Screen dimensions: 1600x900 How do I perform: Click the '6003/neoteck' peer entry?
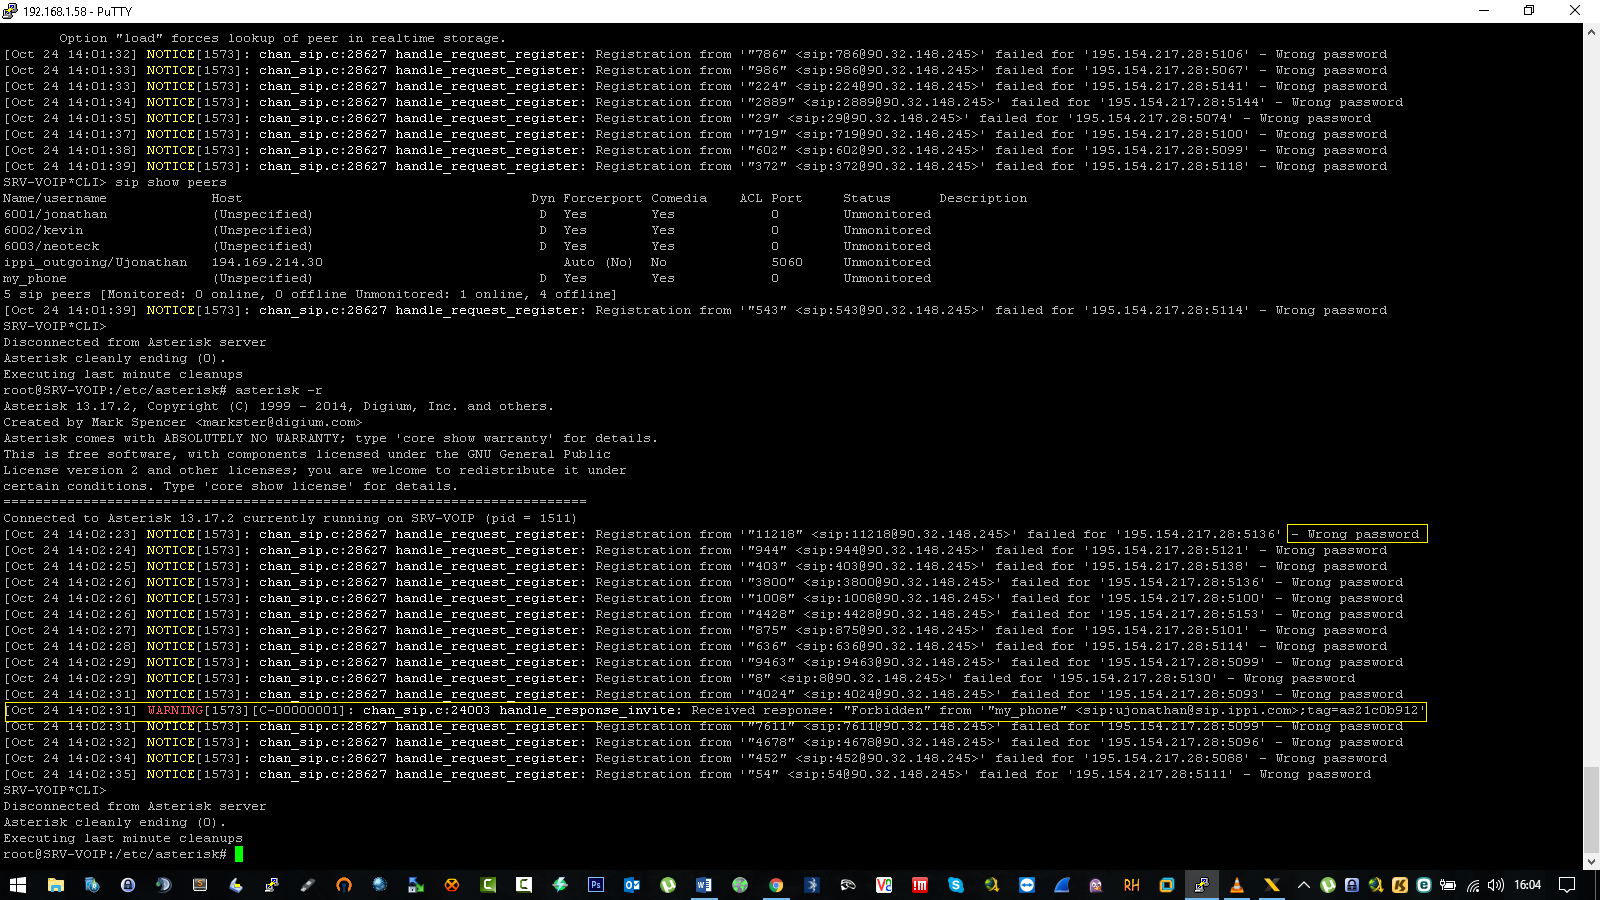[51, 246]
